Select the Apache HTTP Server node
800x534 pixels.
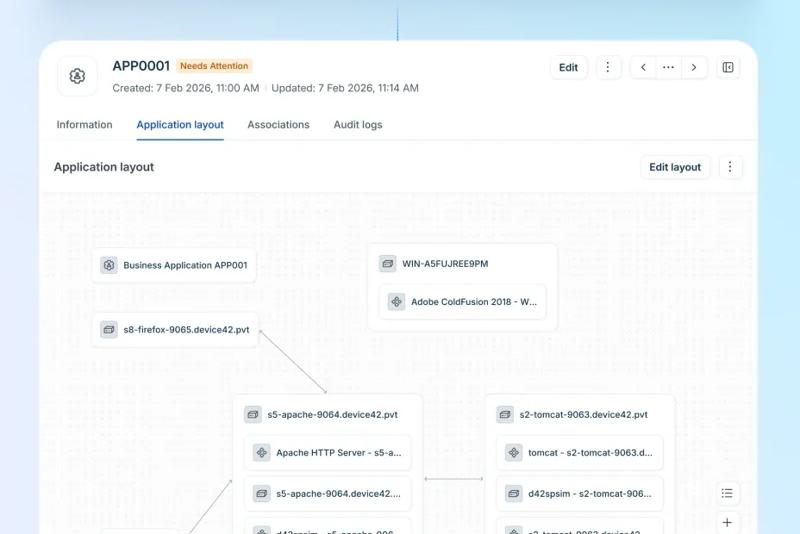[328, 452]
